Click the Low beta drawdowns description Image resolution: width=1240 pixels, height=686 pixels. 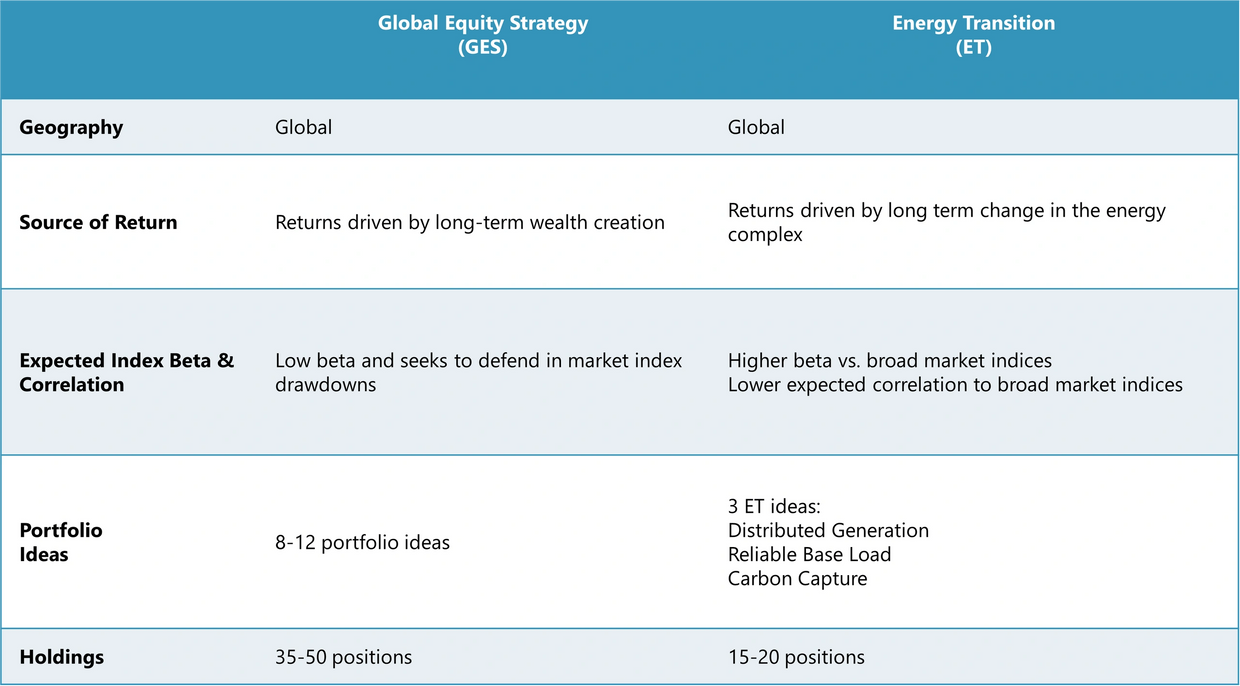478,372
